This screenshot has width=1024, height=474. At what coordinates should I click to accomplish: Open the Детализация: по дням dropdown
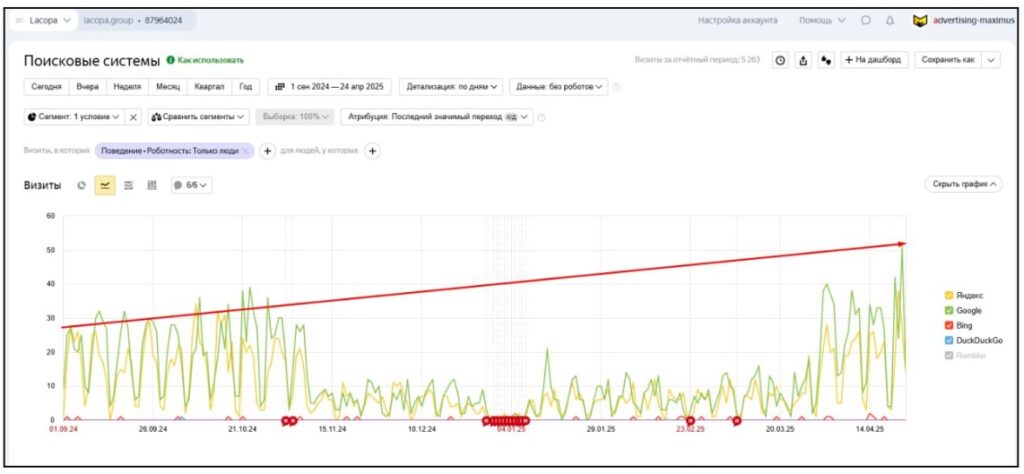[x=450, y=87]
